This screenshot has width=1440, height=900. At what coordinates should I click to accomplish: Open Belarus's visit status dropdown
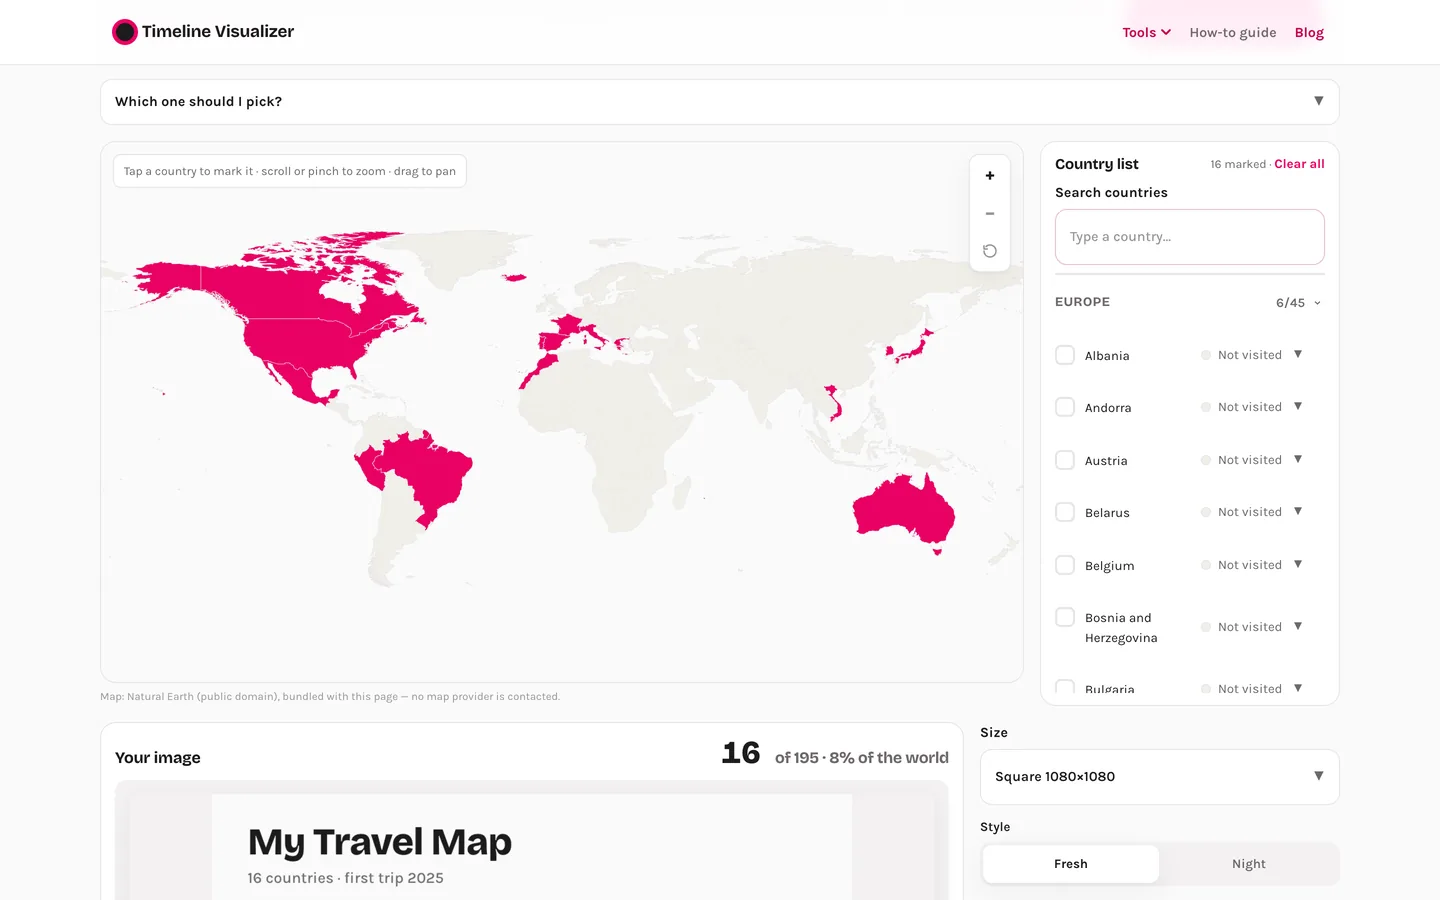(x=1252, y=512)
